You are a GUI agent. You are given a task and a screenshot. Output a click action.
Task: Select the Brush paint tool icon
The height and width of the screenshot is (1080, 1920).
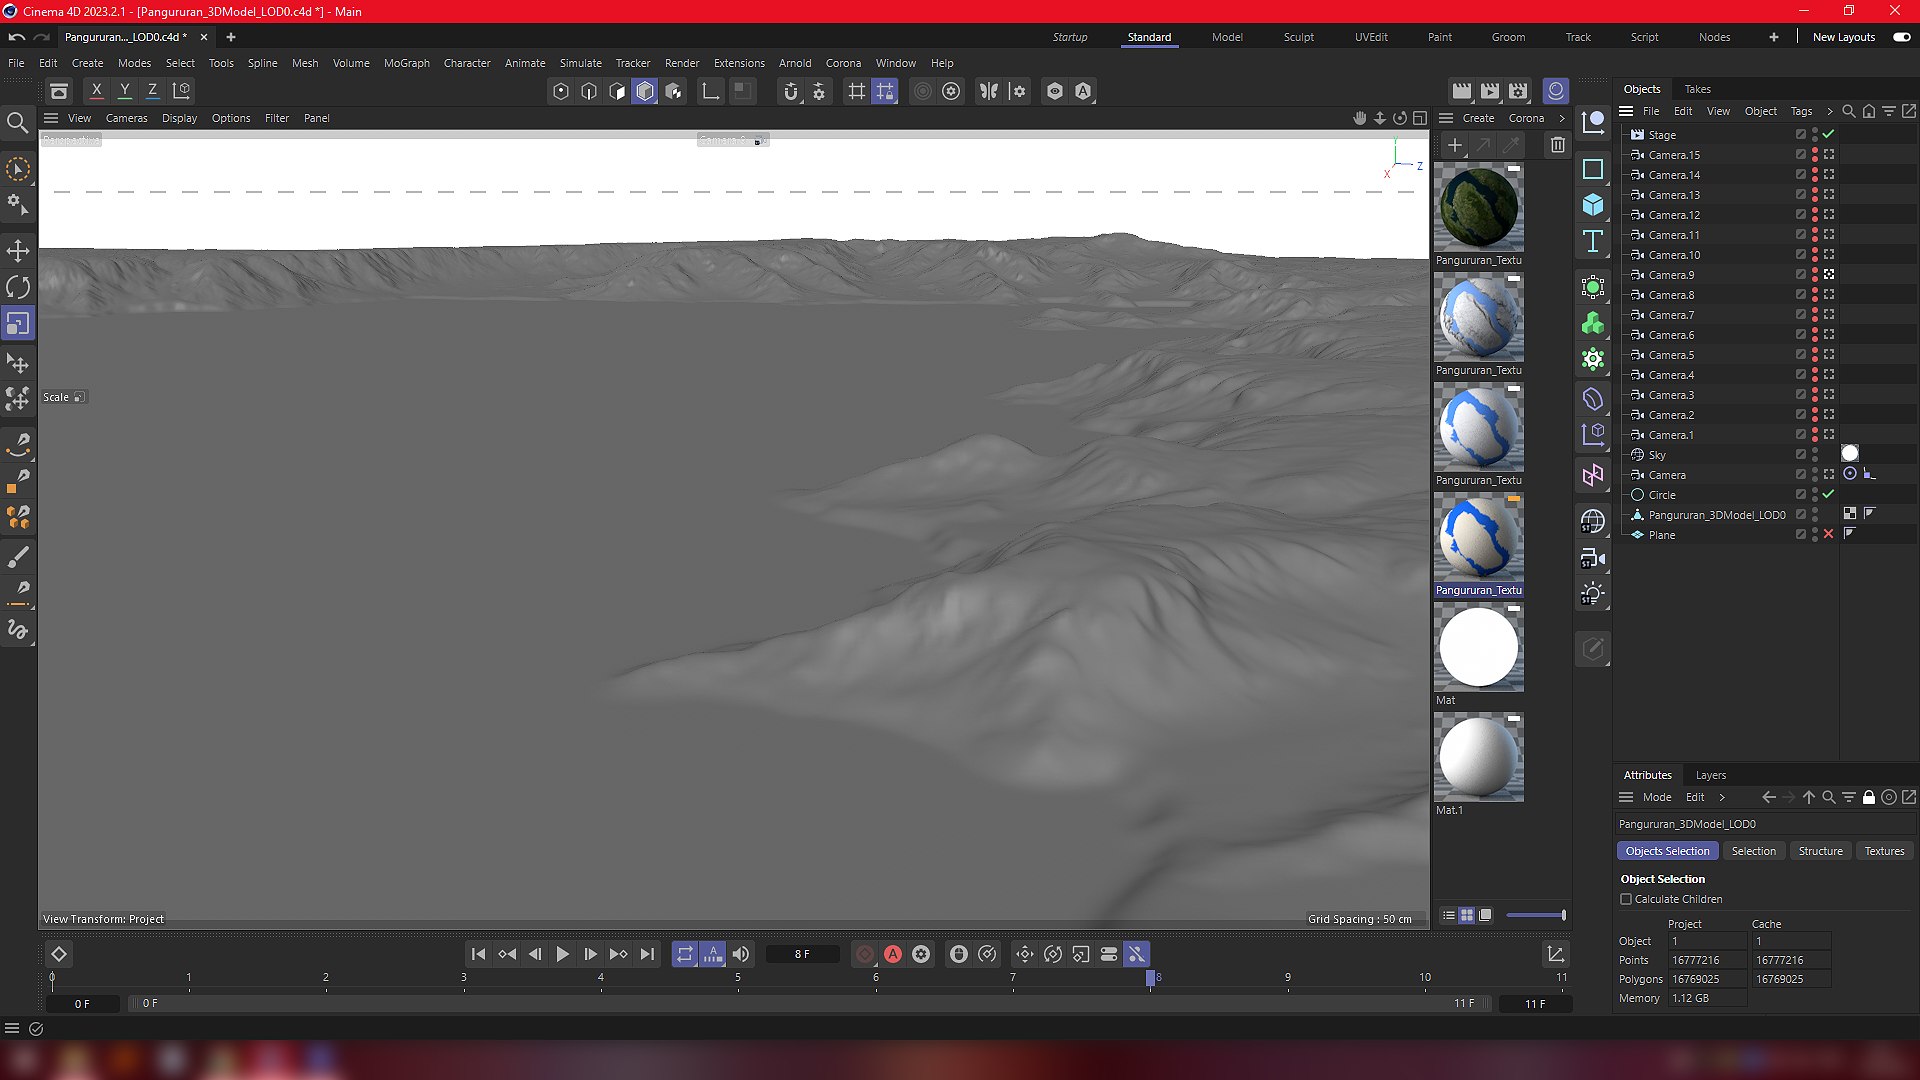pyautogui.click(x=18, y=557)
